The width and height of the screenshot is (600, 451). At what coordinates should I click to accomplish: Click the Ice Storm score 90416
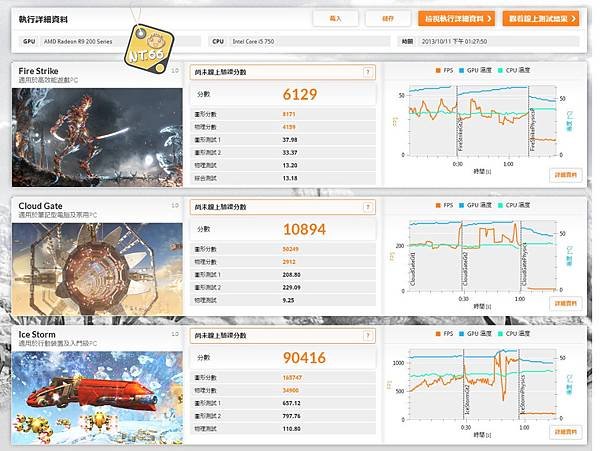pyautogui.click(x=304, y=358)
